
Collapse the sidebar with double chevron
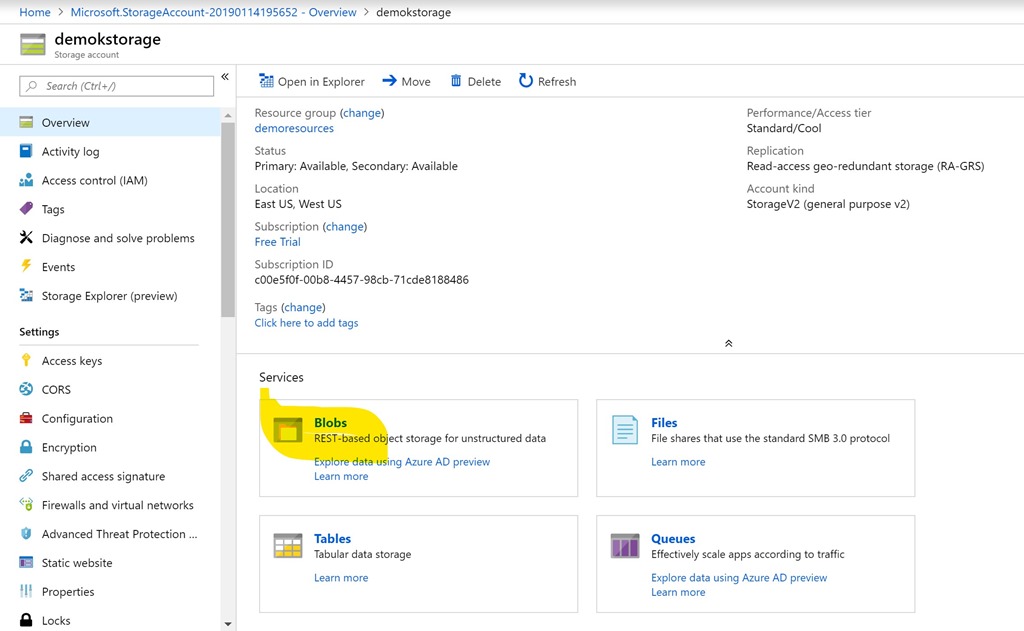tap(225, 77)
